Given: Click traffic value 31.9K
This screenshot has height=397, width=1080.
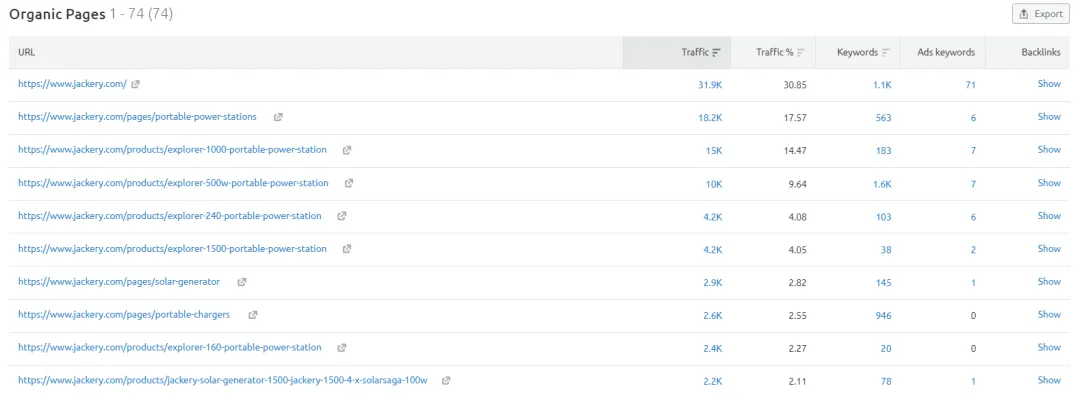Looking at the screenshot, I should click(709, 85).
